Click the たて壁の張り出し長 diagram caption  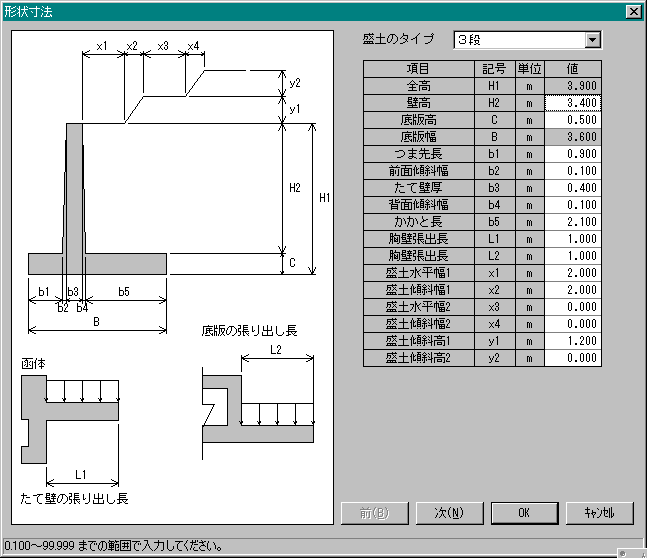click(x=74, y=499)
